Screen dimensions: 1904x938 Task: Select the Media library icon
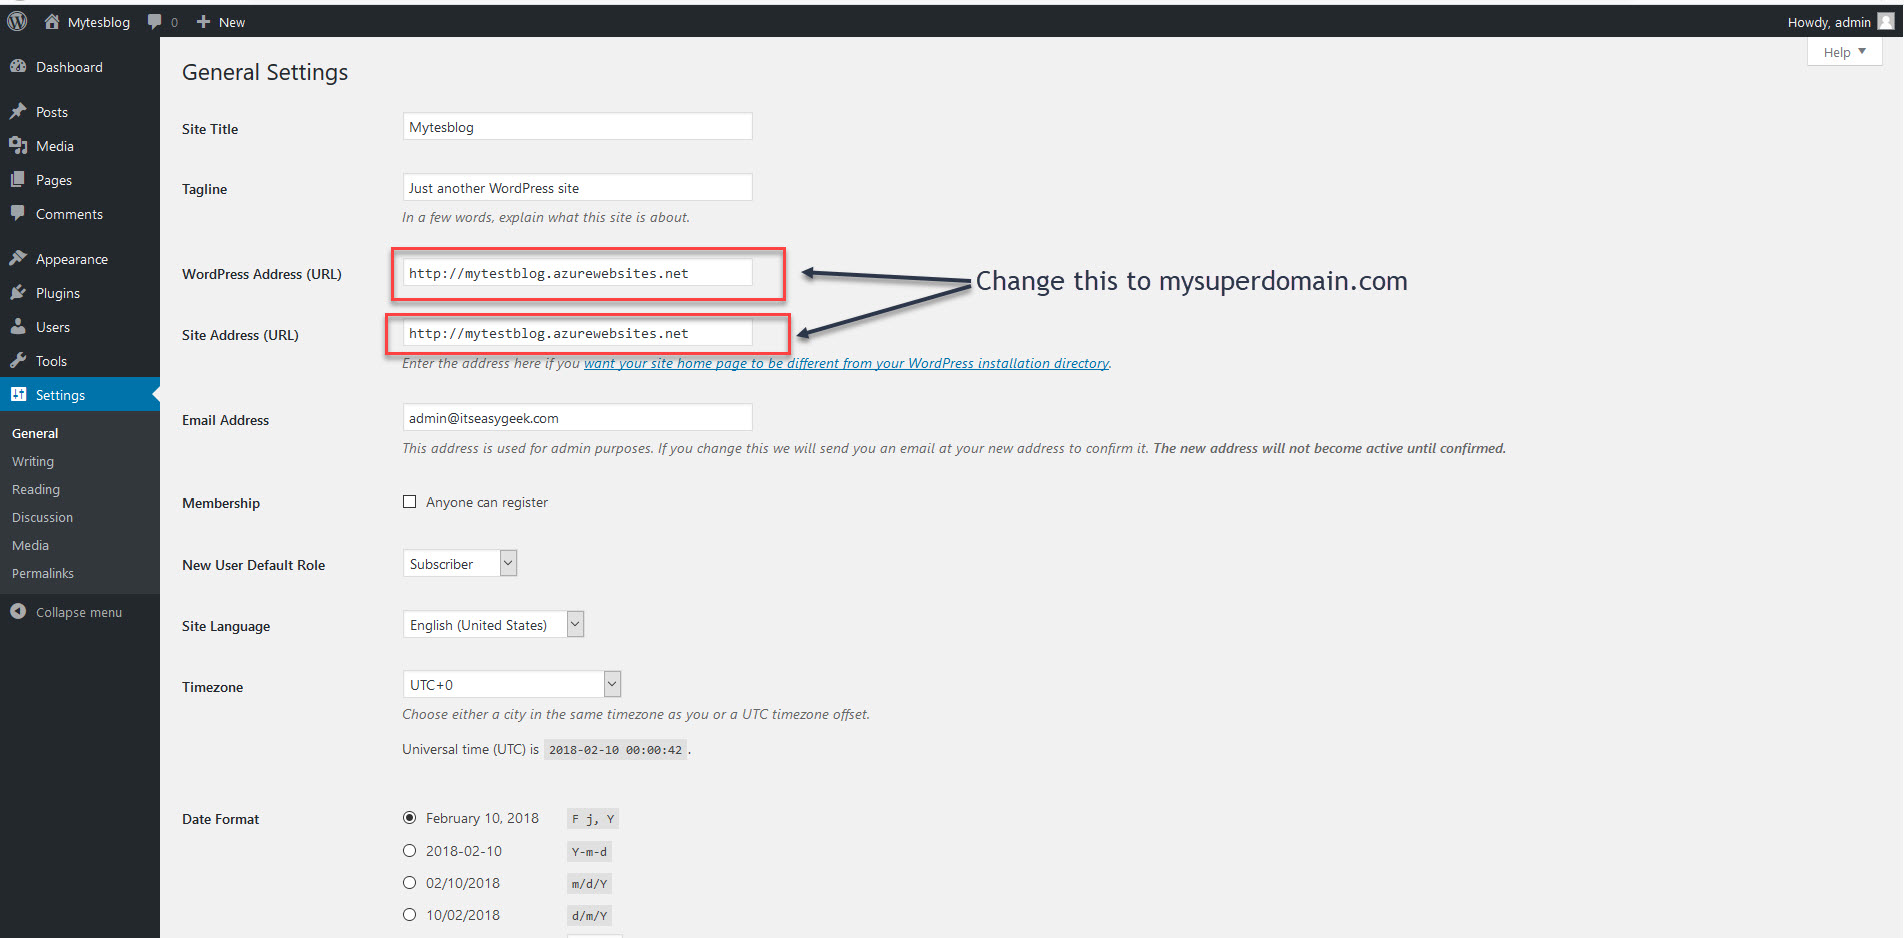click(21, 146)
